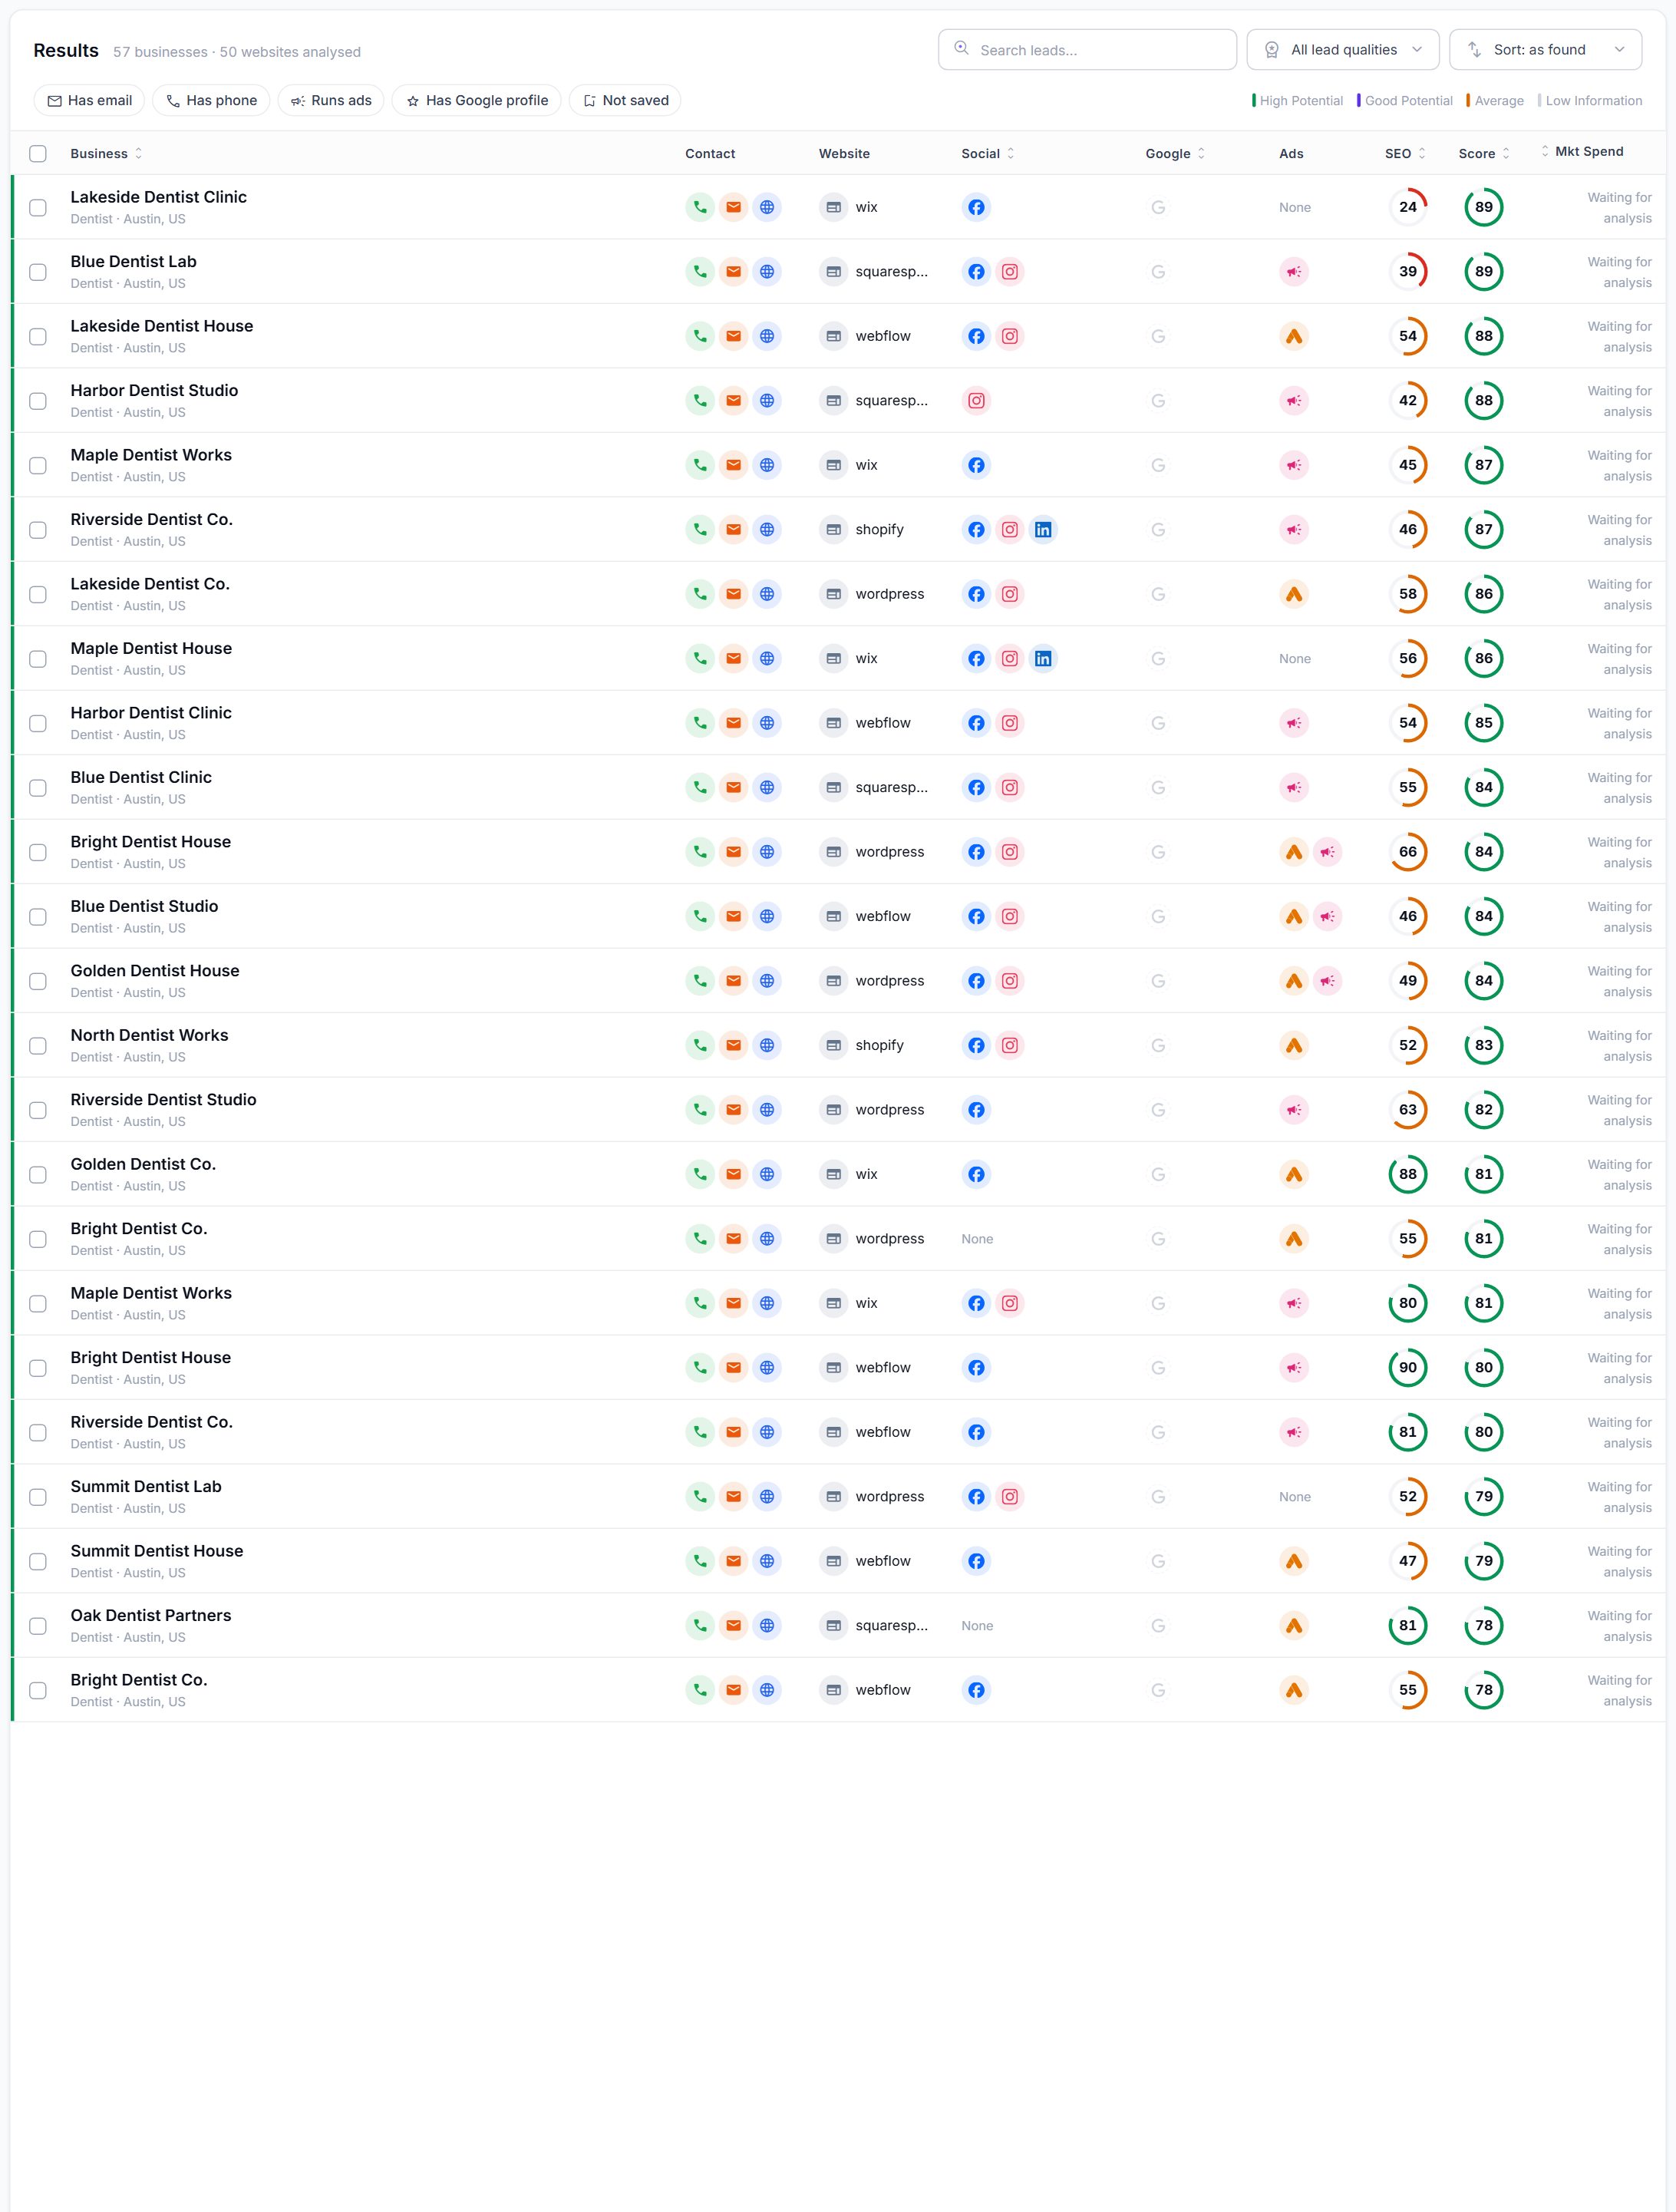Apply the Has Google profile filter chip

coord(477,100)
